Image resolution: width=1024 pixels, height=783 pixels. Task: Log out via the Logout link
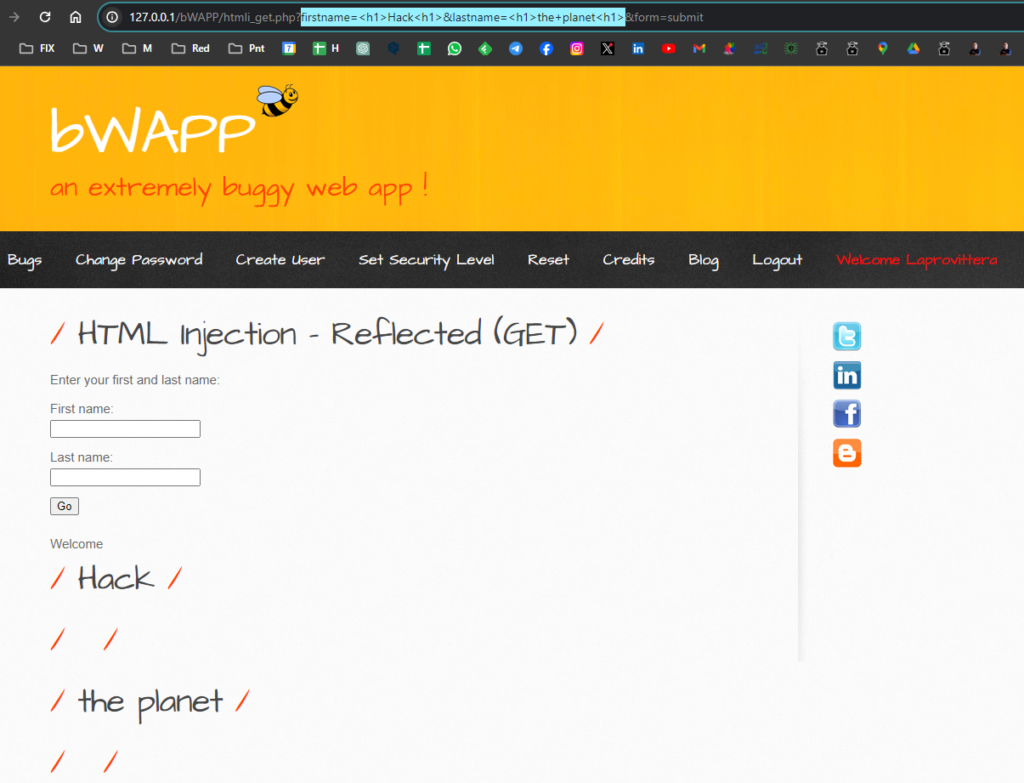click(x=777, y=260)
